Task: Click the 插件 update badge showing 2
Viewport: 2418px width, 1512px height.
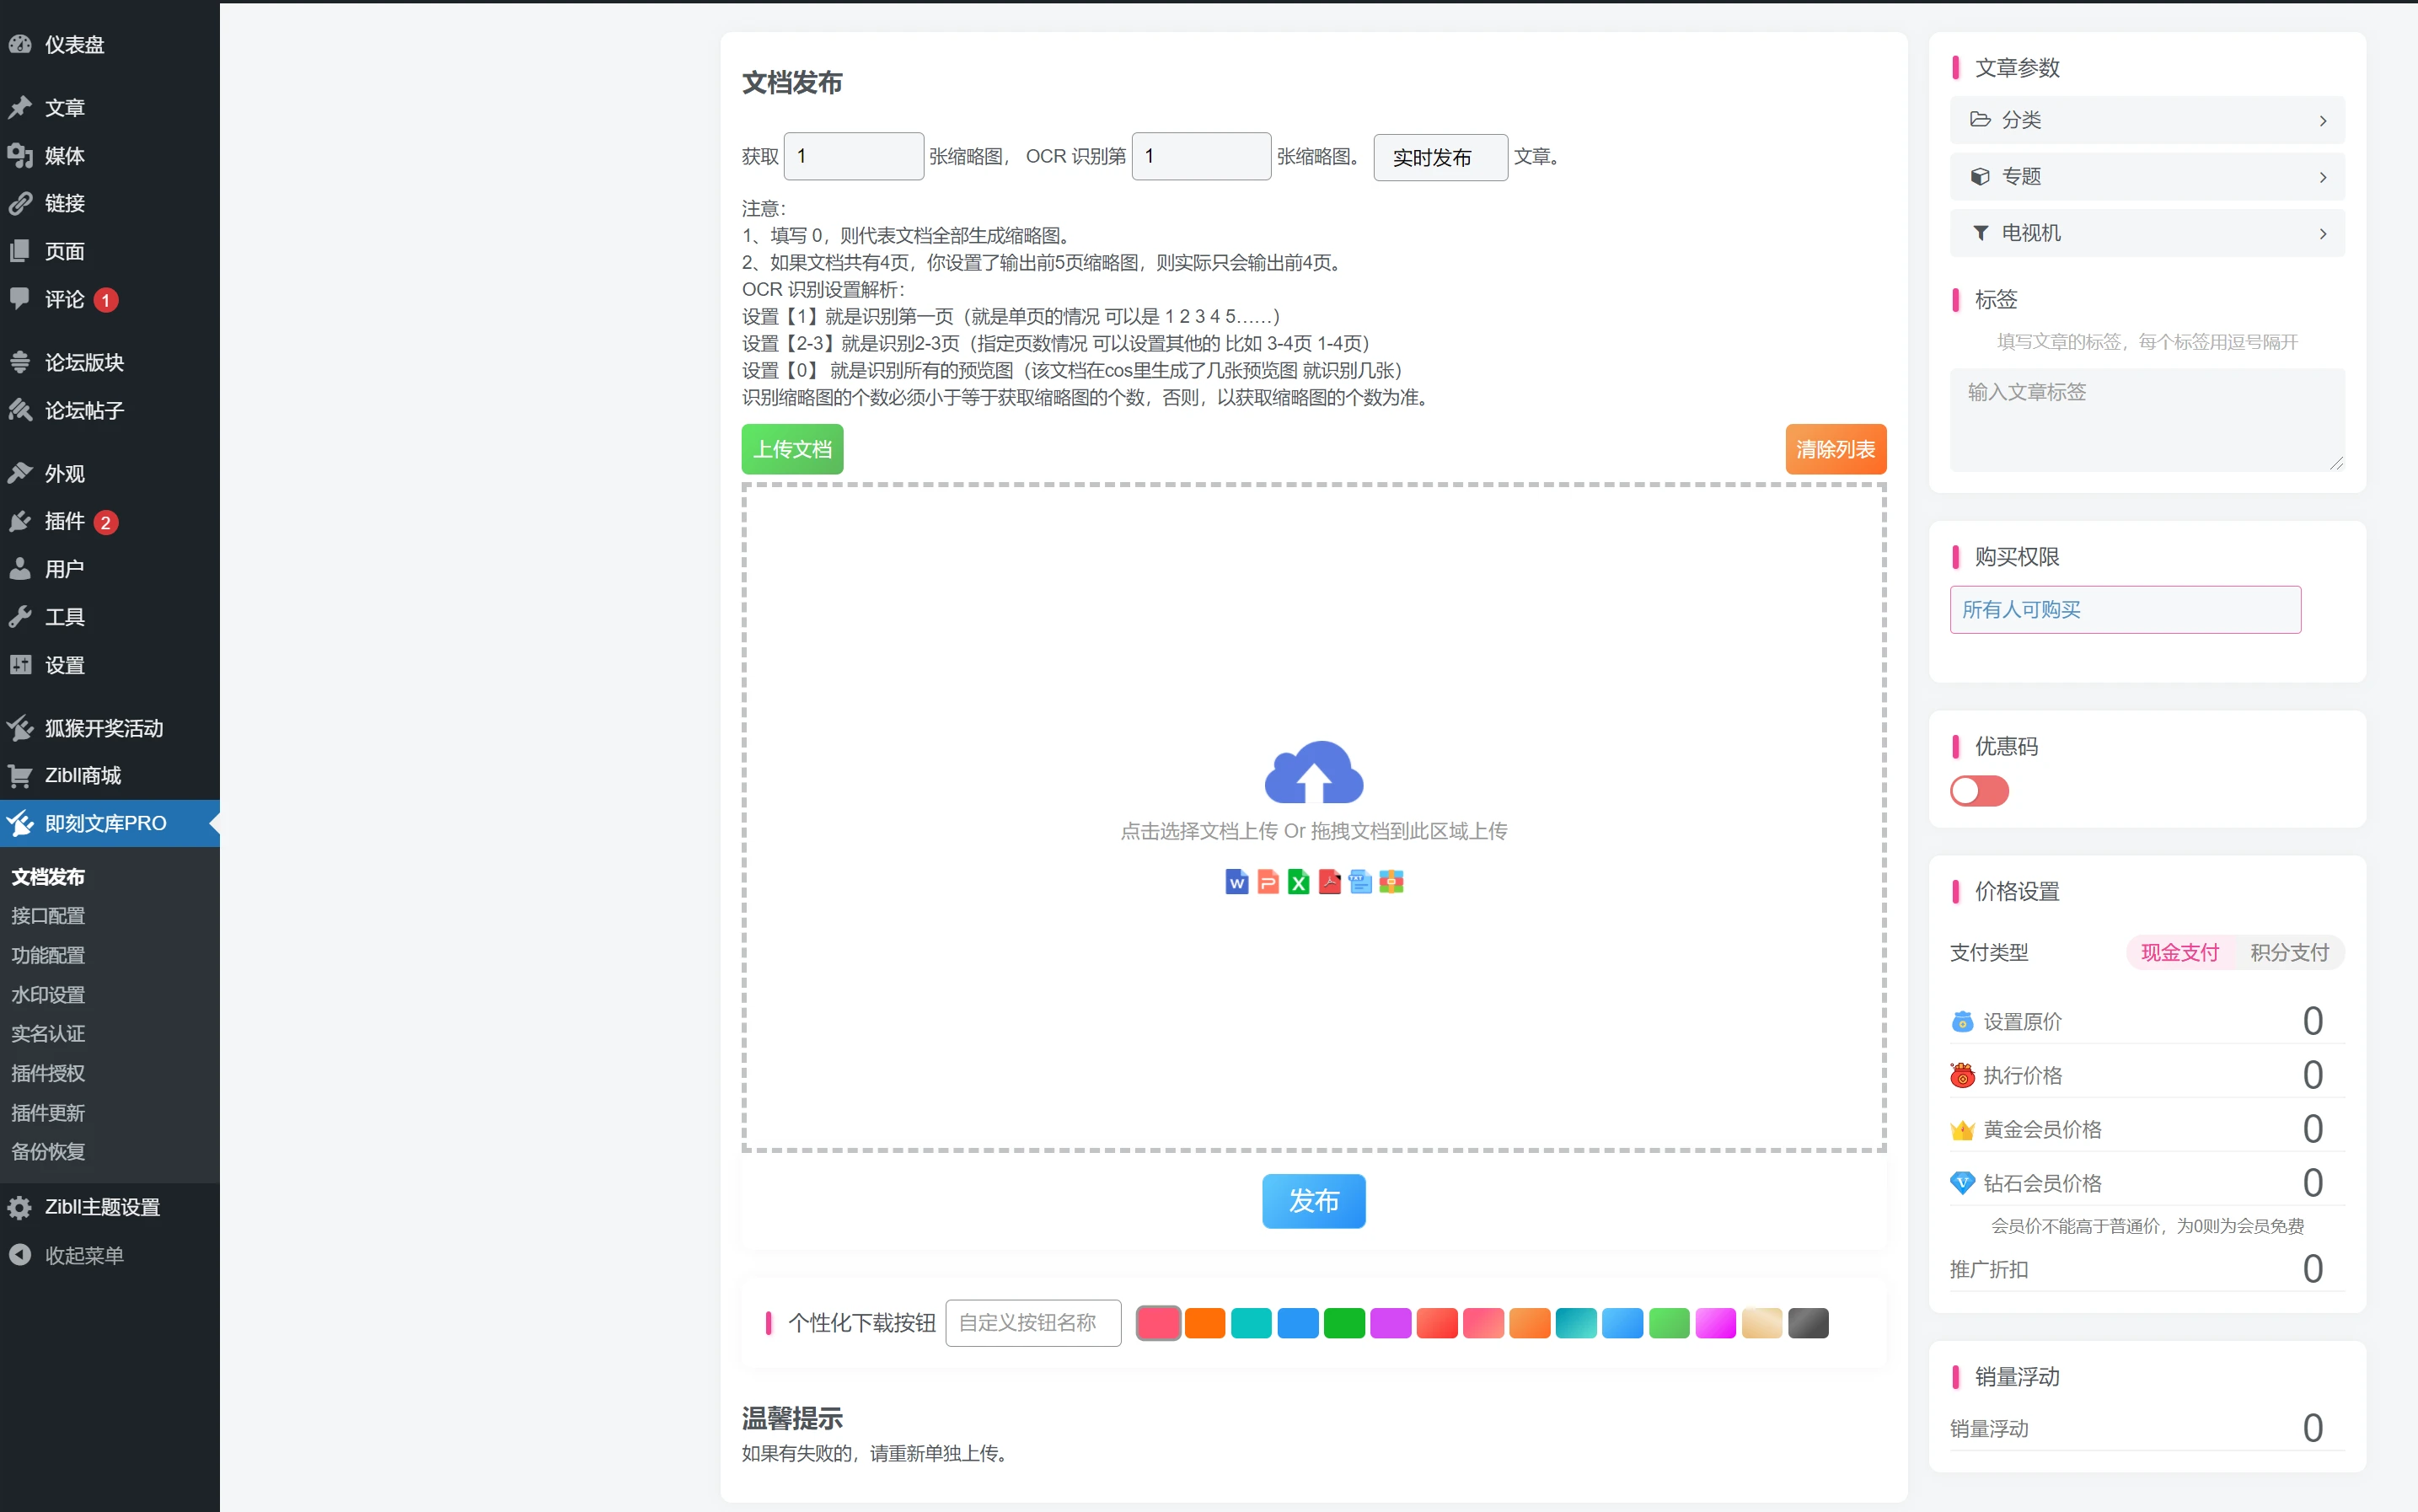Action: pyautogui.click(x=106, y=522)
